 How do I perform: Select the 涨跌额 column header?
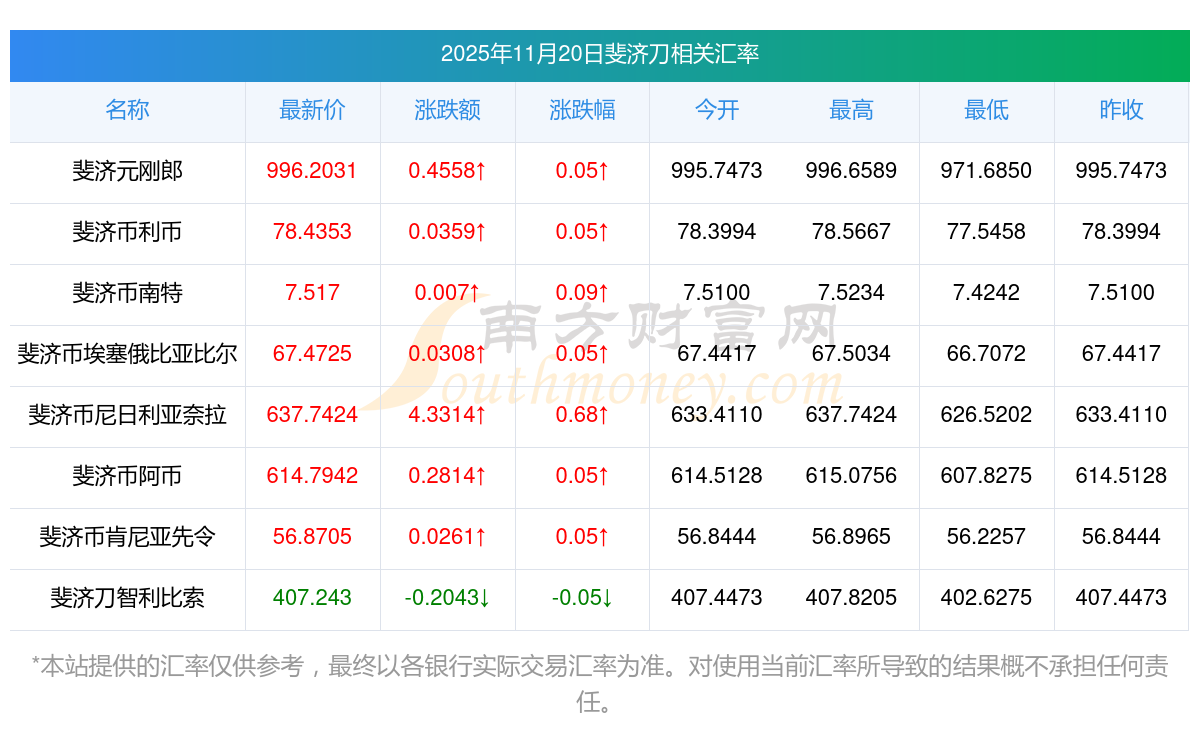[447, 110]
